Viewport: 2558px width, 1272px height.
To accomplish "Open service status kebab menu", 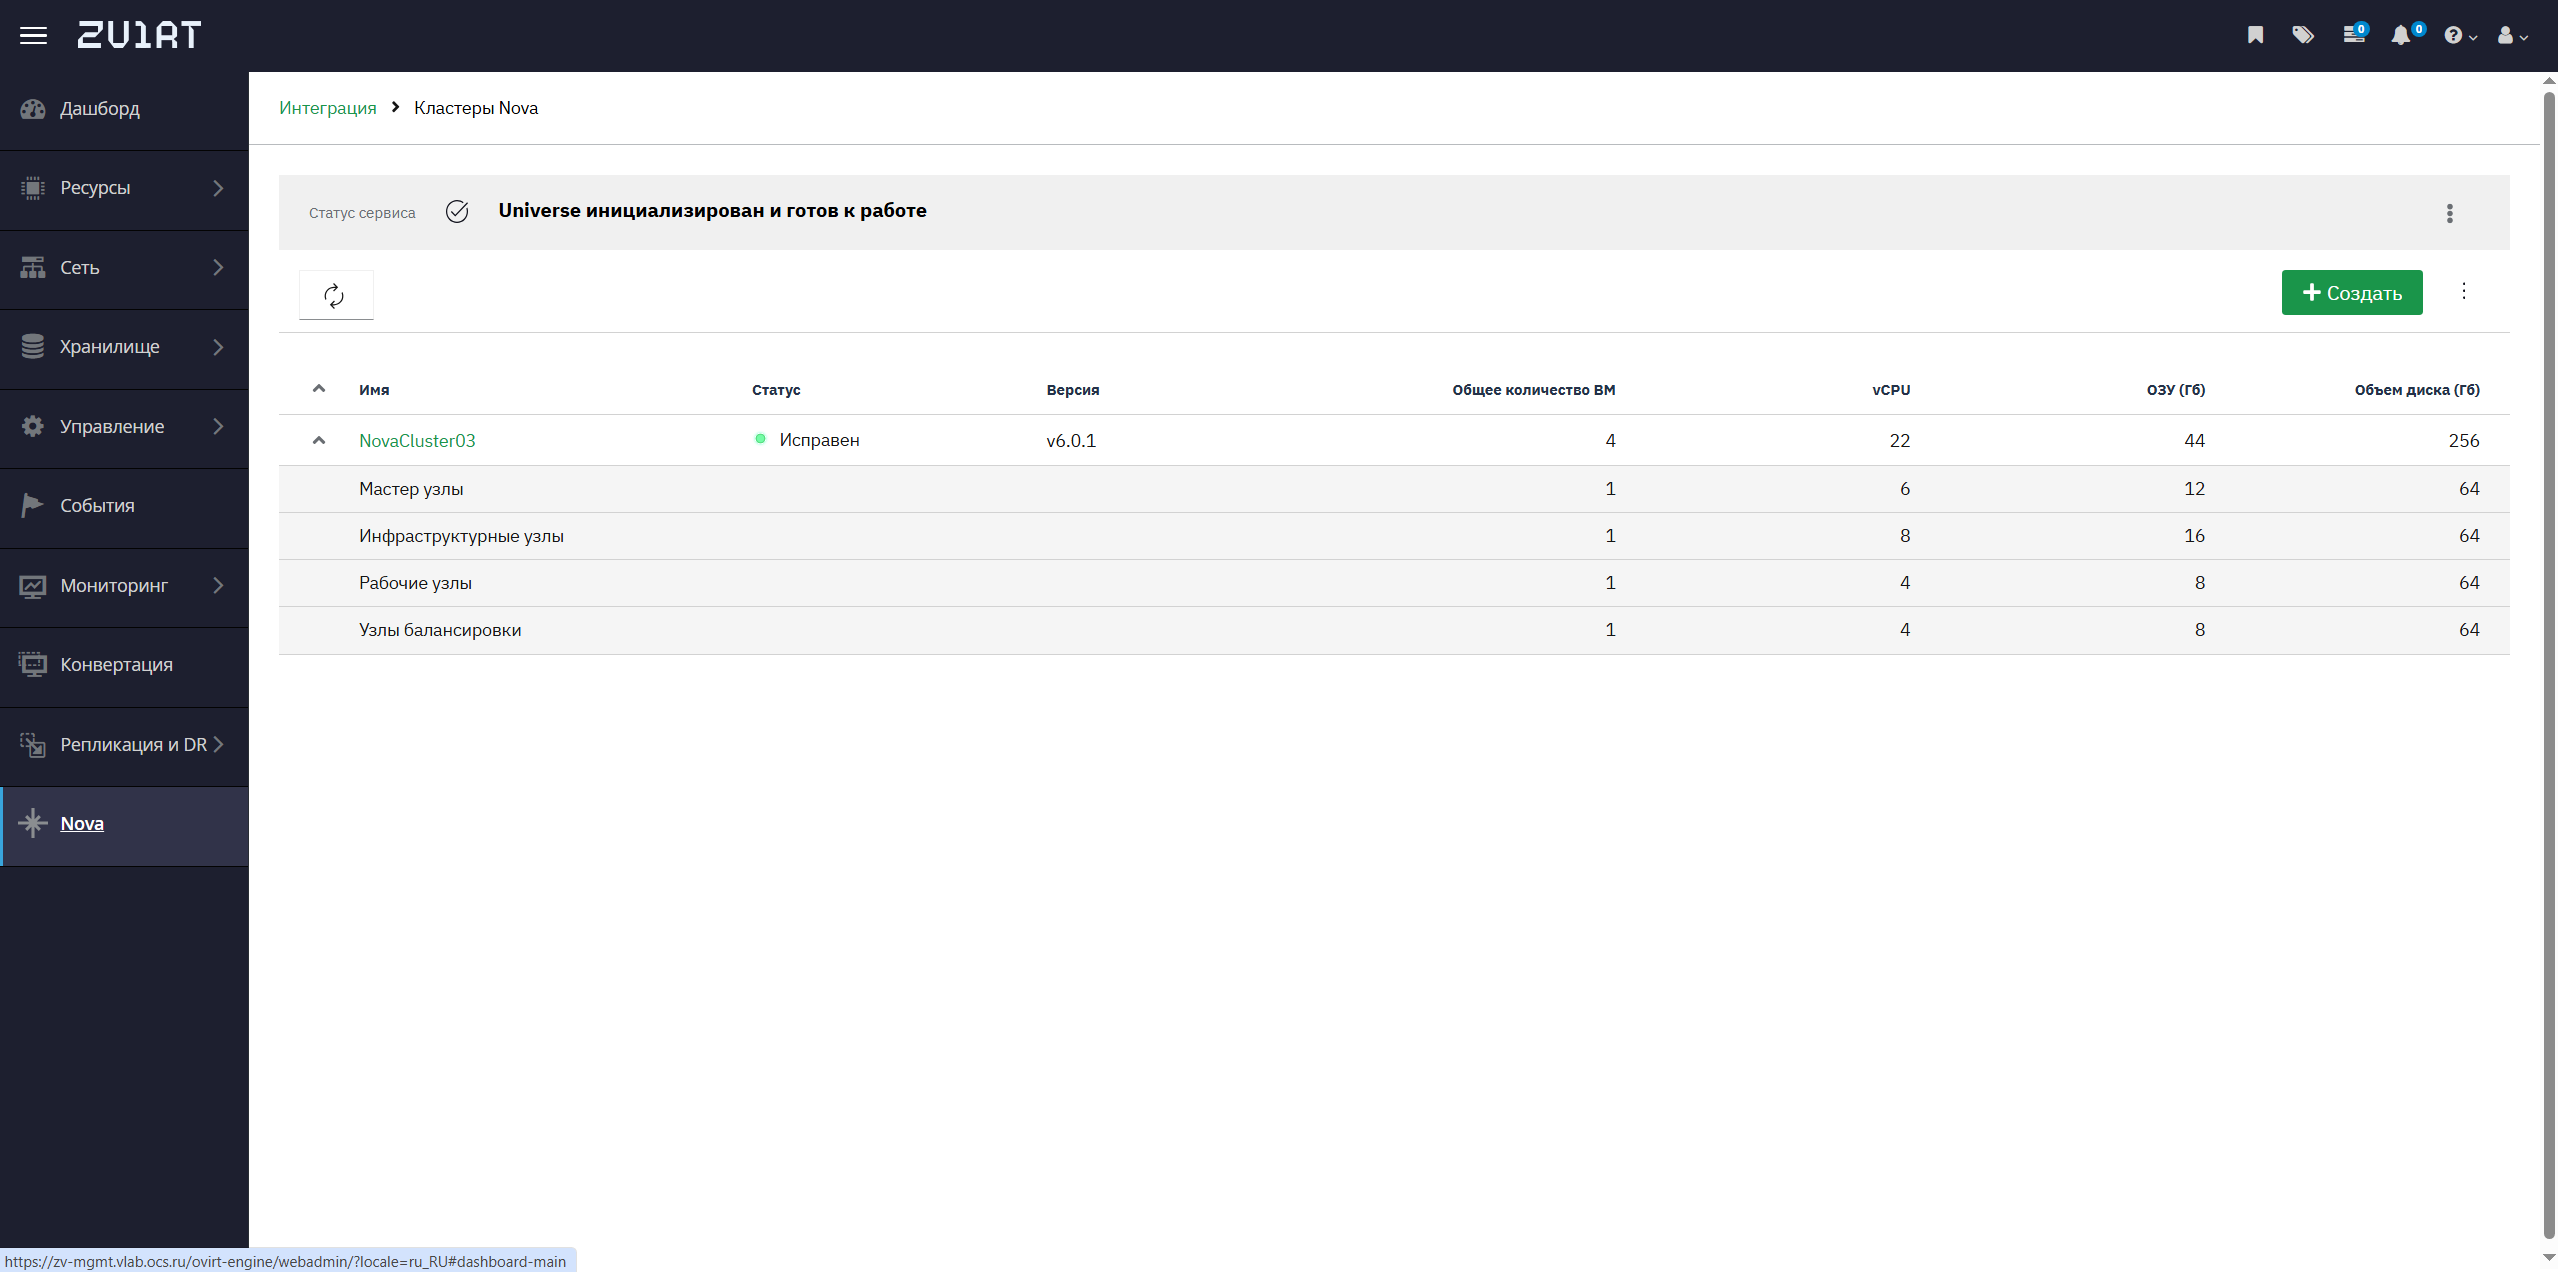I will point(2449,213).
